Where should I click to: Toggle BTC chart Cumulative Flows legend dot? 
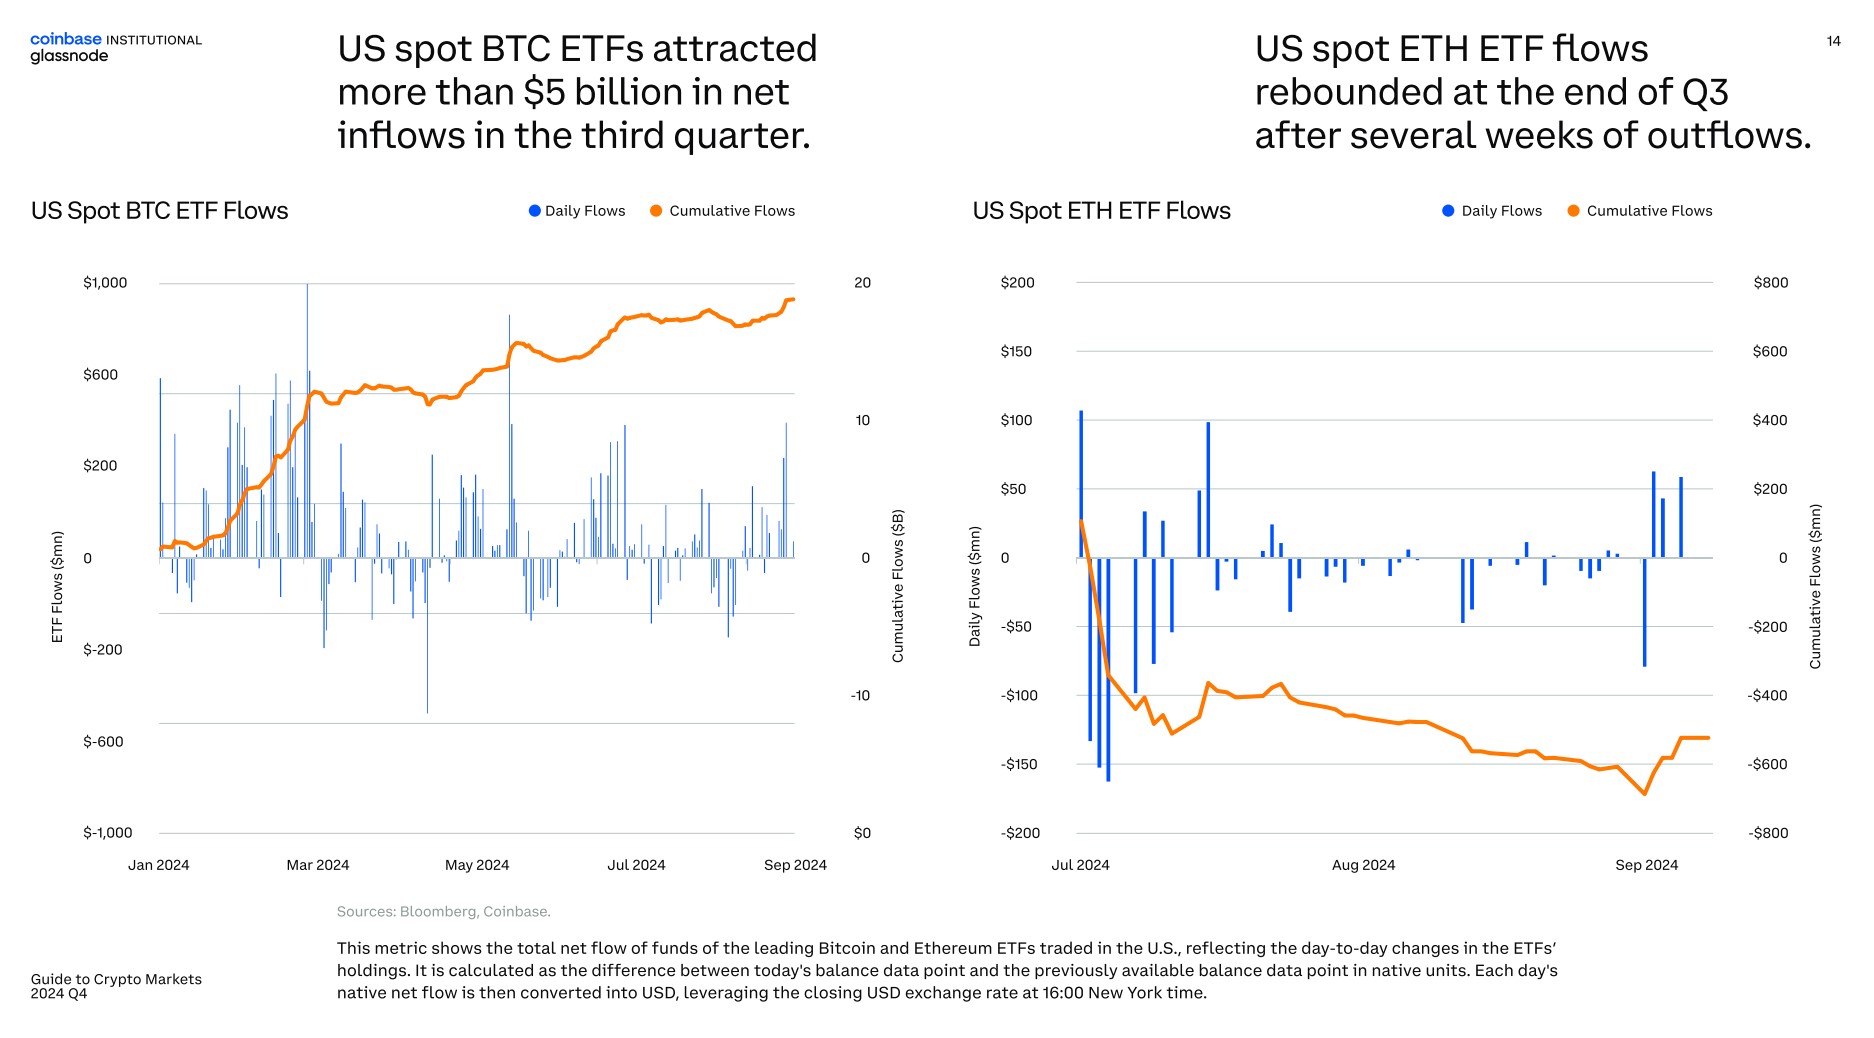click(656, 211)
